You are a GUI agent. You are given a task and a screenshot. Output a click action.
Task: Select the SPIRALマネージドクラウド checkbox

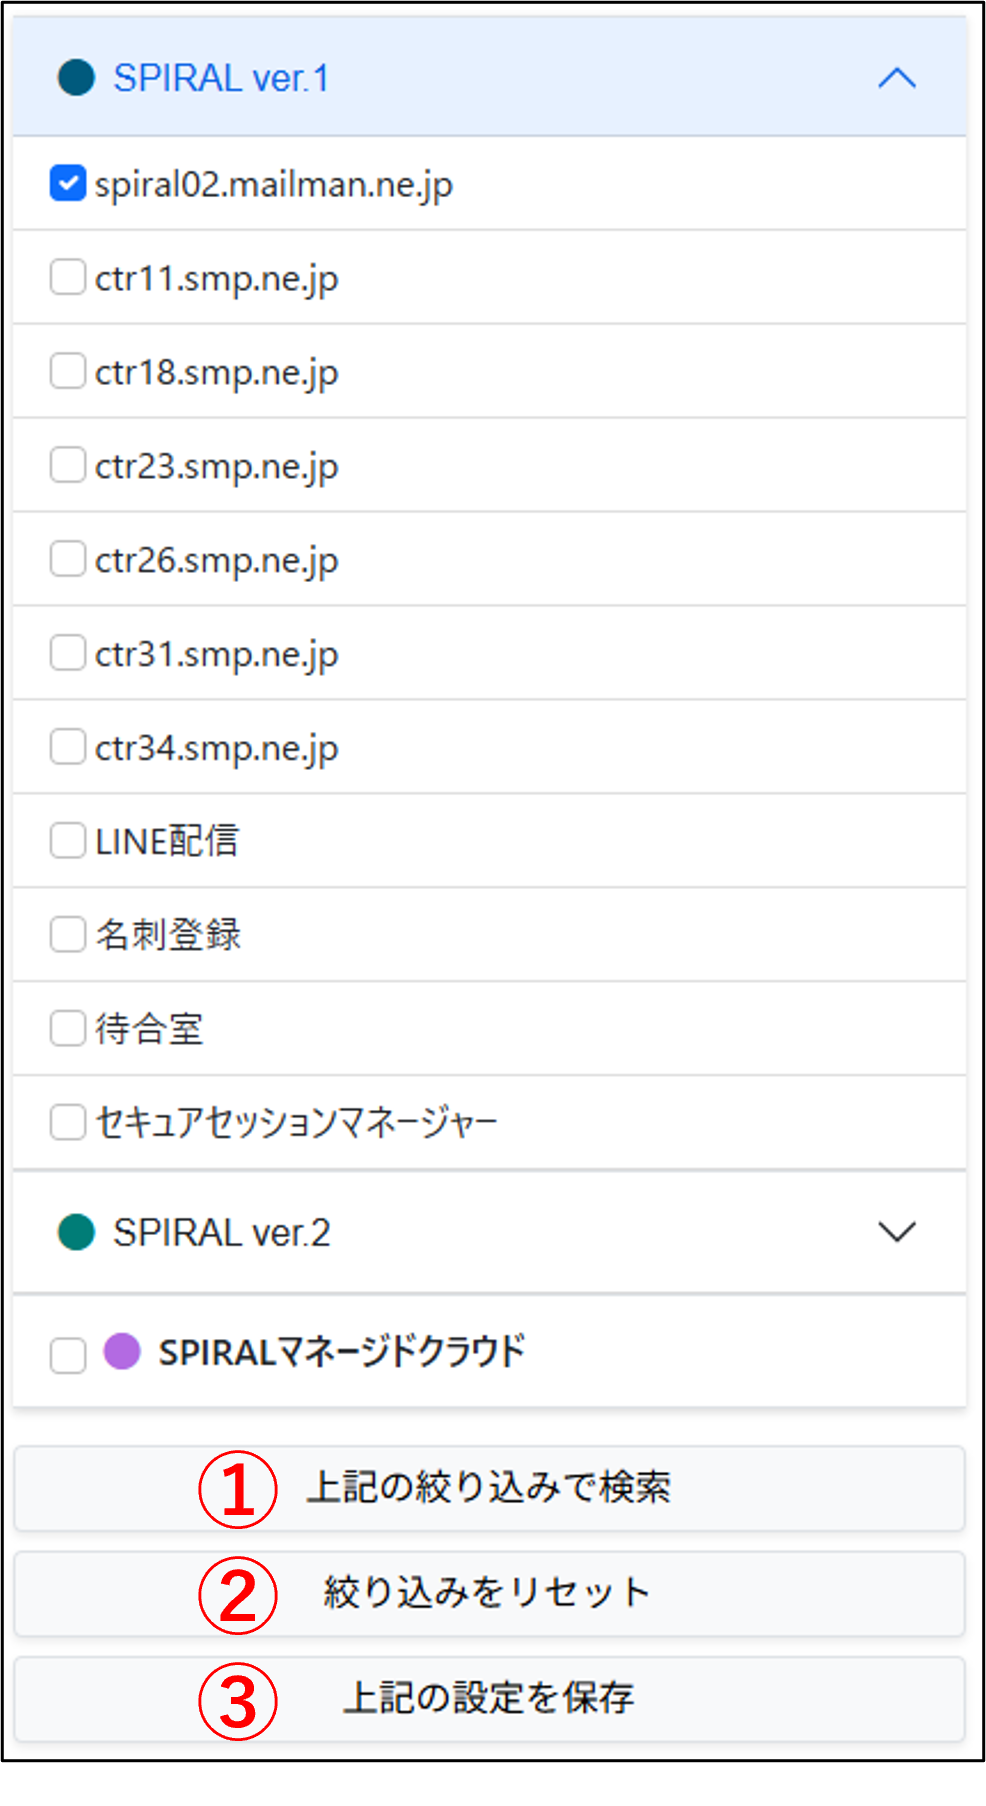click(68, 1356)
